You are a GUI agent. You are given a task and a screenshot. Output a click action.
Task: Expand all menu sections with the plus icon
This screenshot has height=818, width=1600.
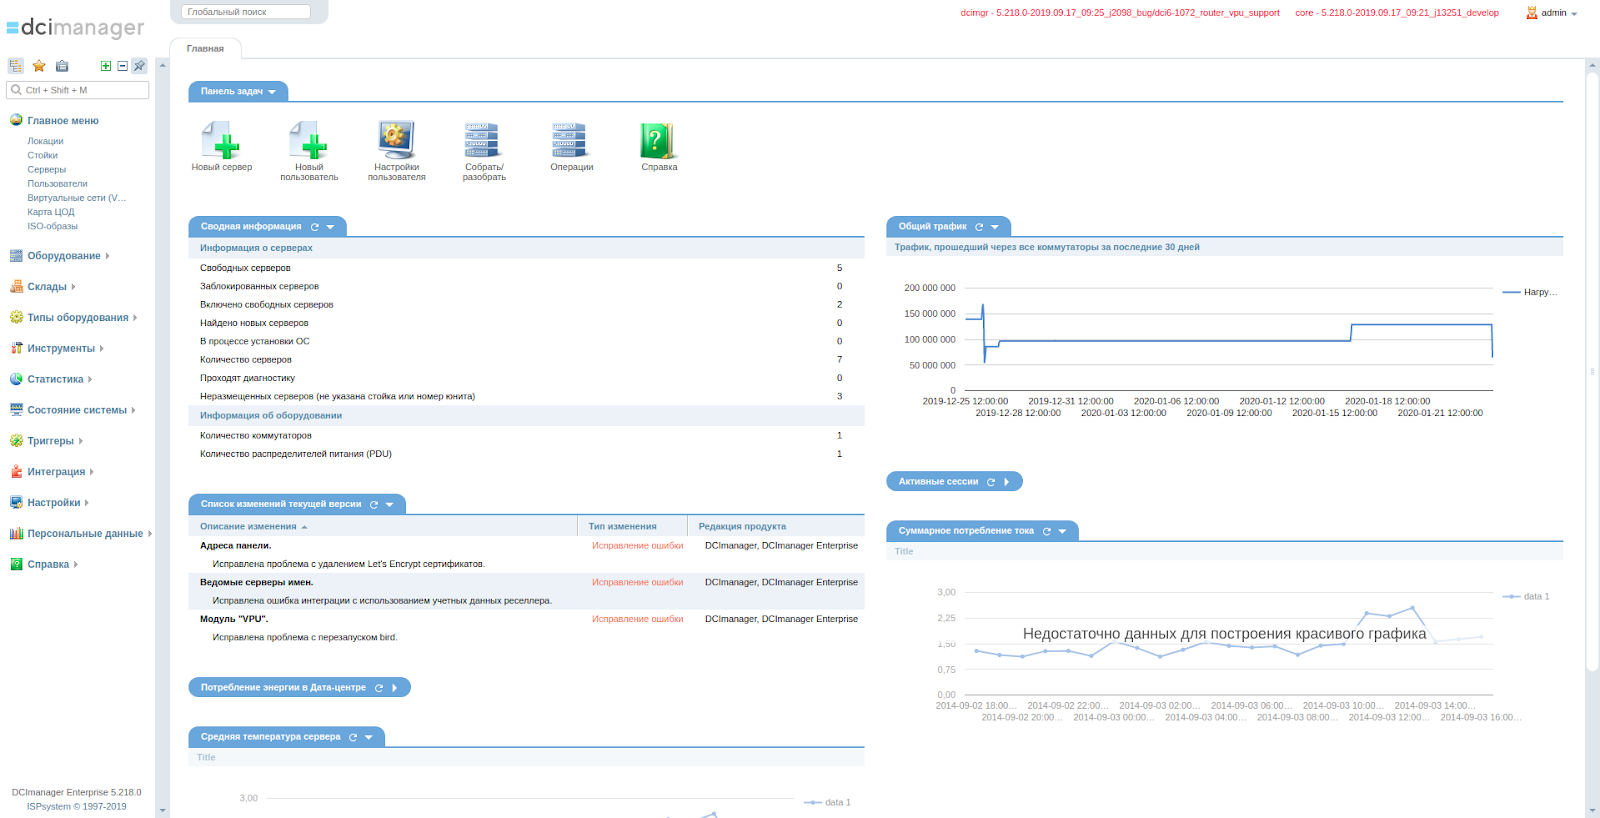(x=106, y=66)
